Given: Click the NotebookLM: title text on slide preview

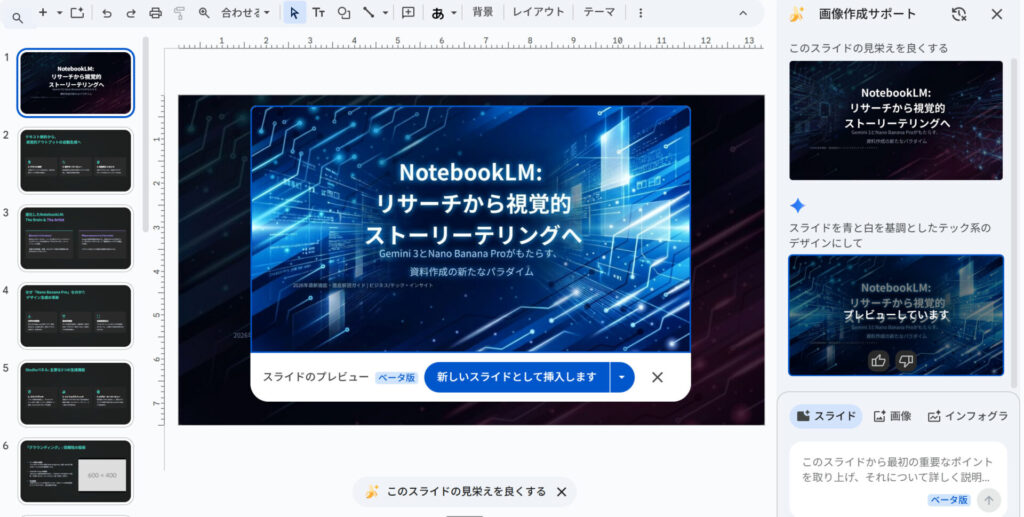Looking at the screenshot, I should (x=470, y=172).
